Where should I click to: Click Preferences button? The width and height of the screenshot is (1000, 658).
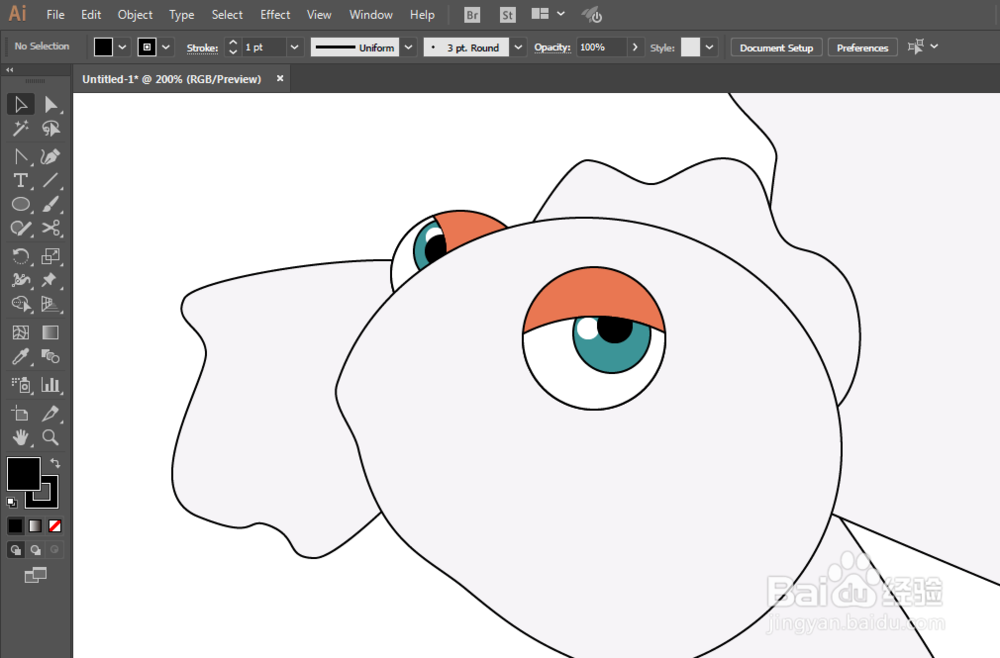[862, 48]
